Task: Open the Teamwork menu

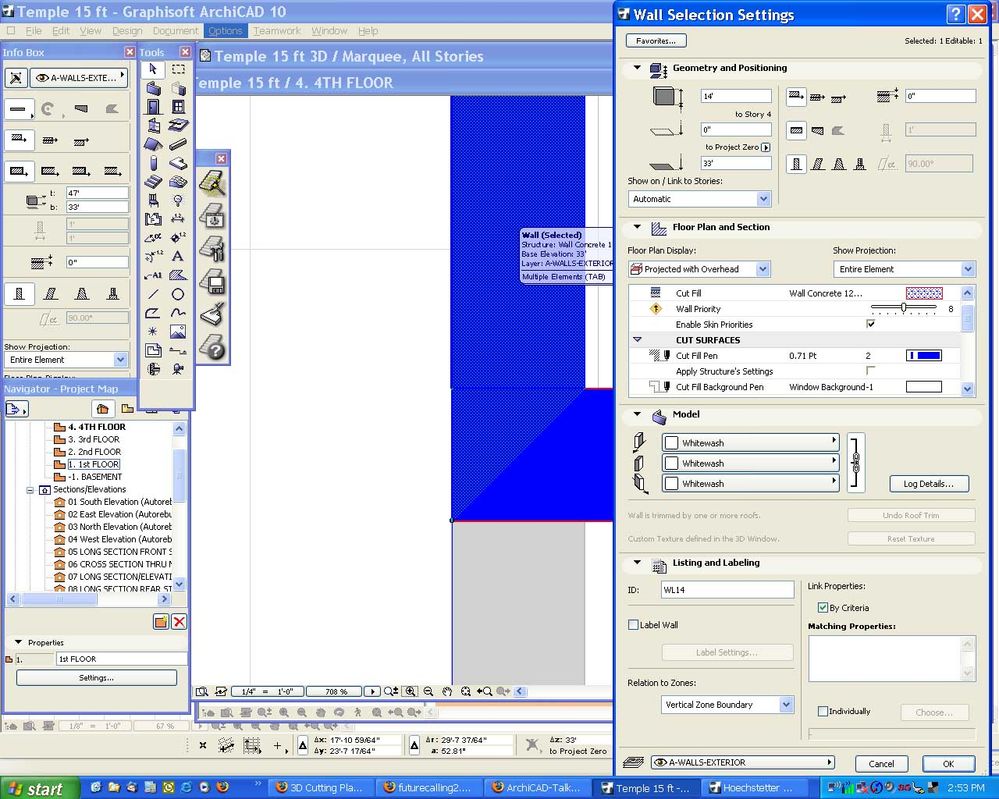Action: (276, 30)
